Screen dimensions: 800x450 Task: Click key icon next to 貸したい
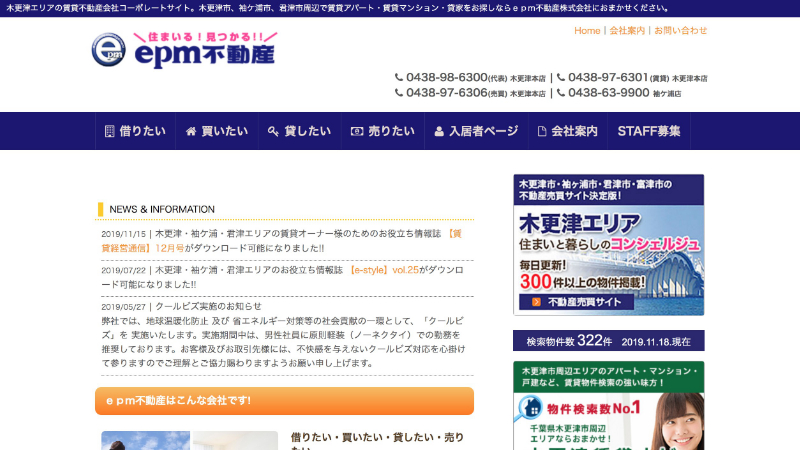click(x=273, y=131)
